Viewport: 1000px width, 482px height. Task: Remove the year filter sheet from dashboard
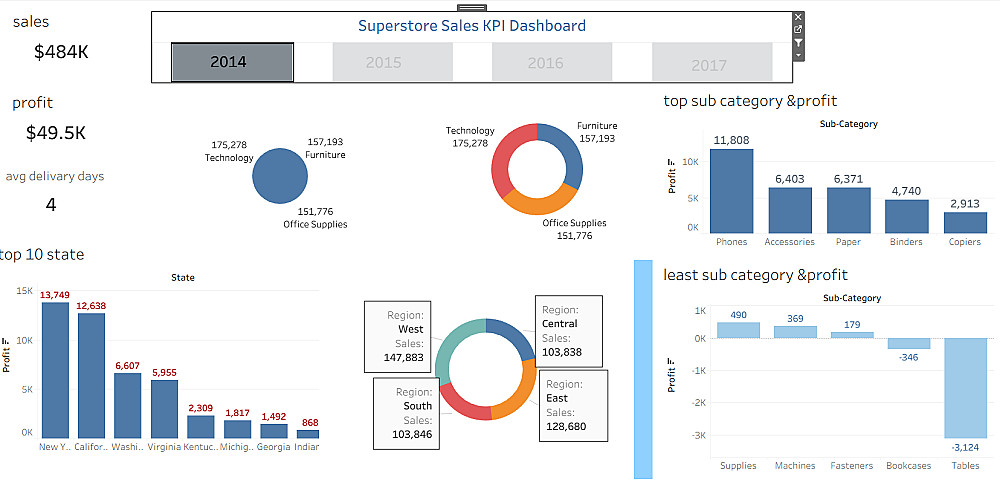coord(798,17)
